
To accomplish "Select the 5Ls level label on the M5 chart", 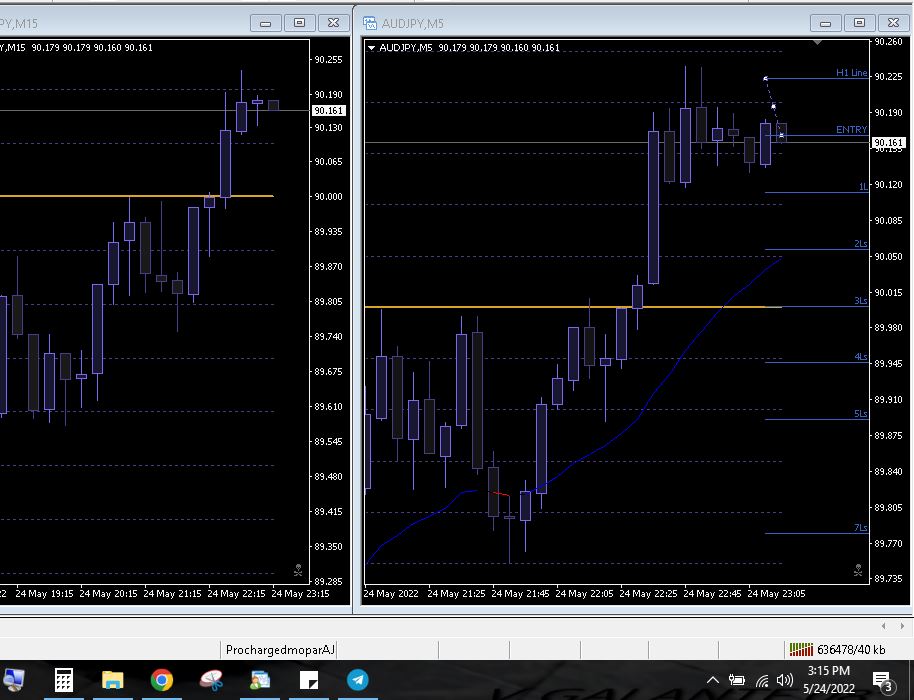I will pos(861,414).
